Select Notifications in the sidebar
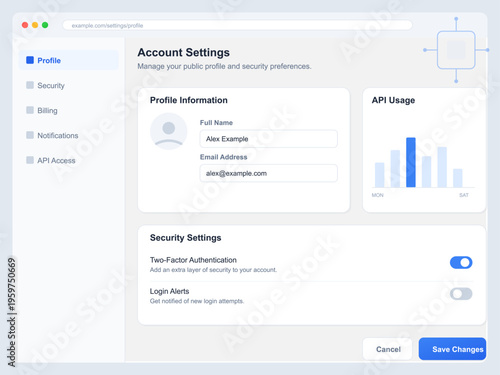500x375 pixels. click(x=69, y=135)
